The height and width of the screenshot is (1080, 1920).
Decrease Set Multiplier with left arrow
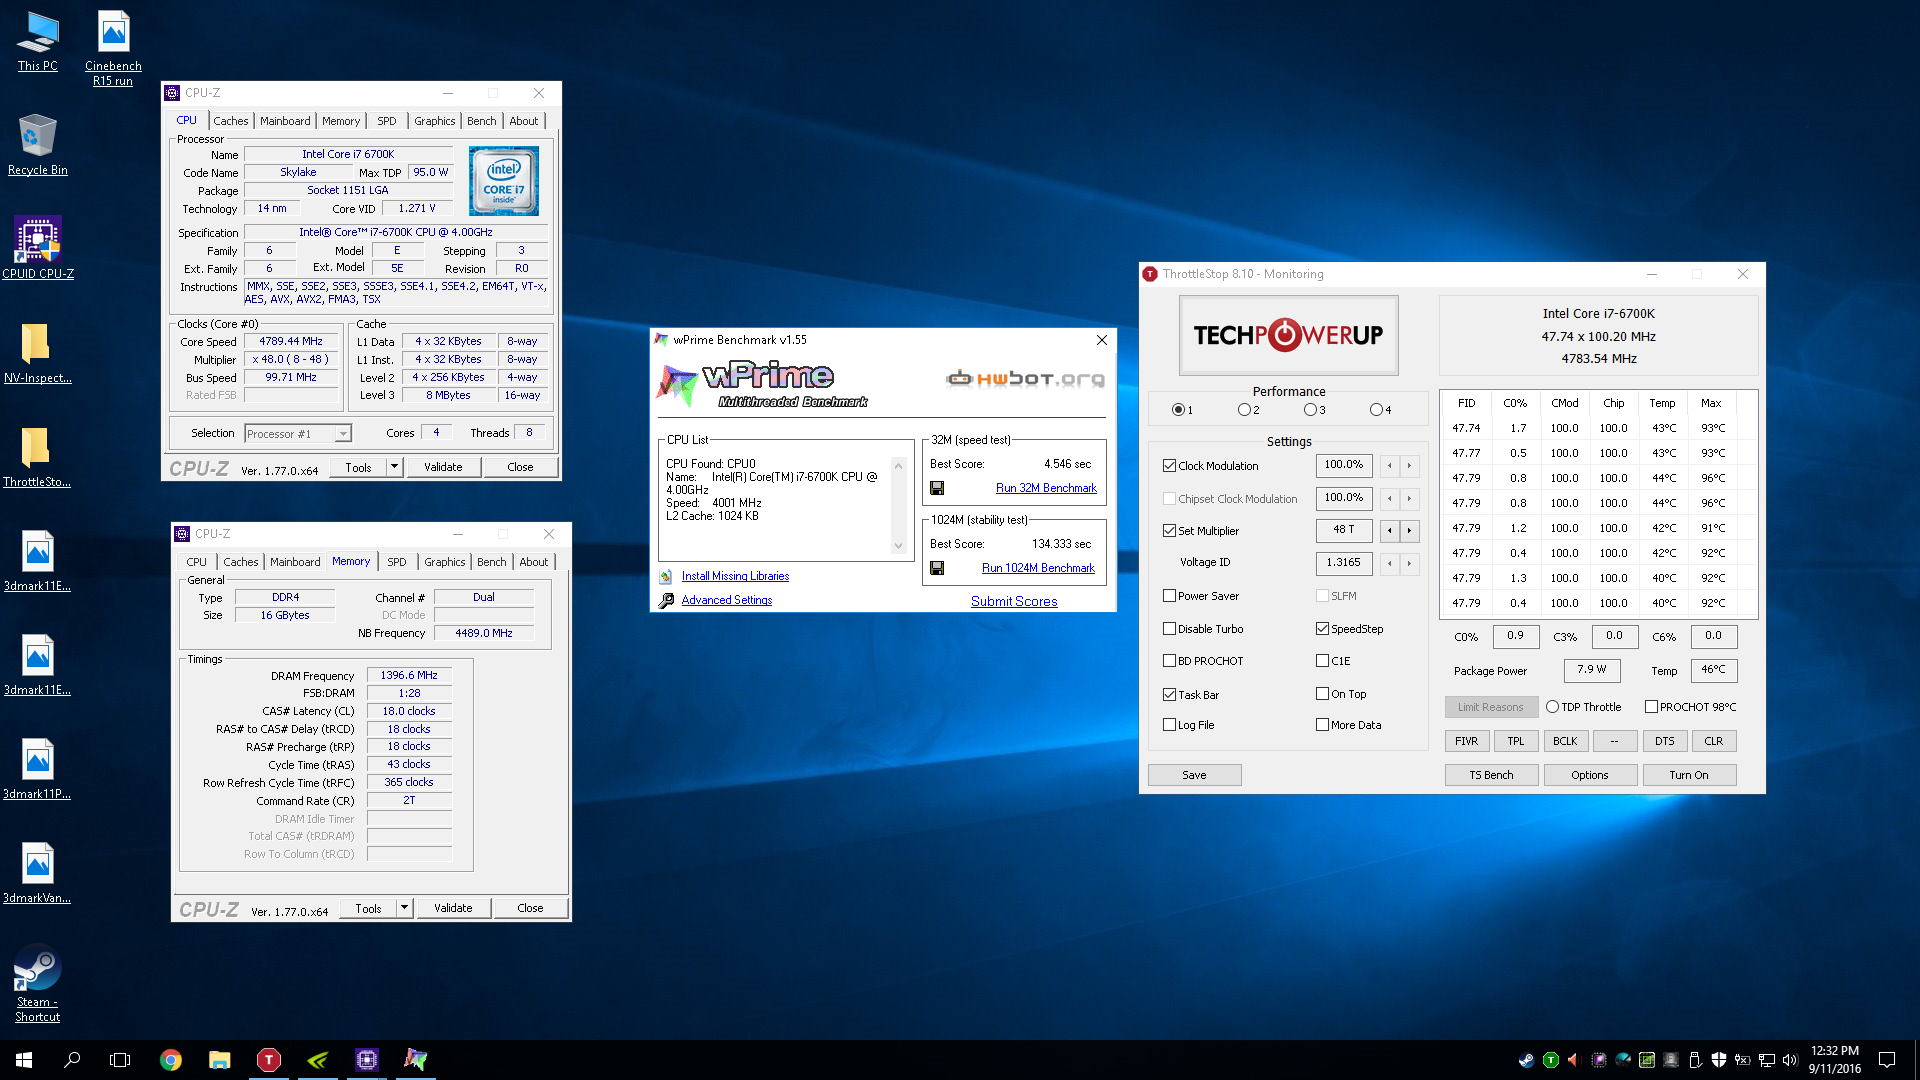pyautogui.click(x=1389, y=530)
